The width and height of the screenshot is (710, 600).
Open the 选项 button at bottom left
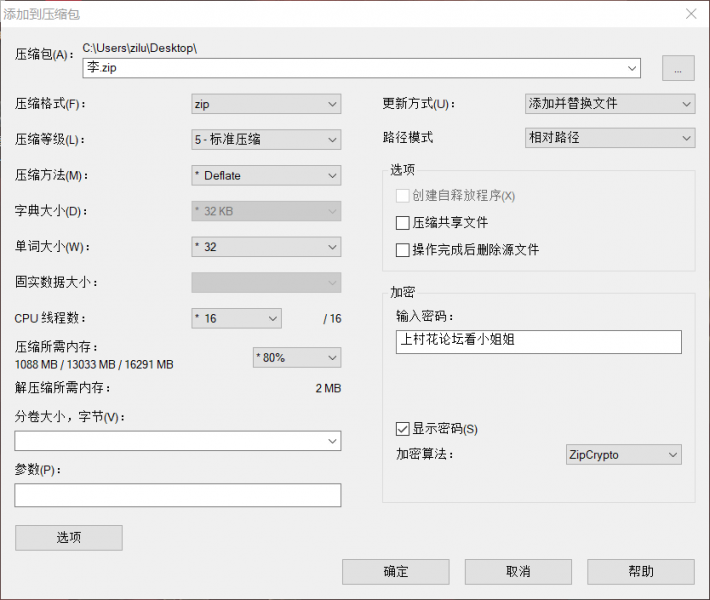tap(69, 538)
